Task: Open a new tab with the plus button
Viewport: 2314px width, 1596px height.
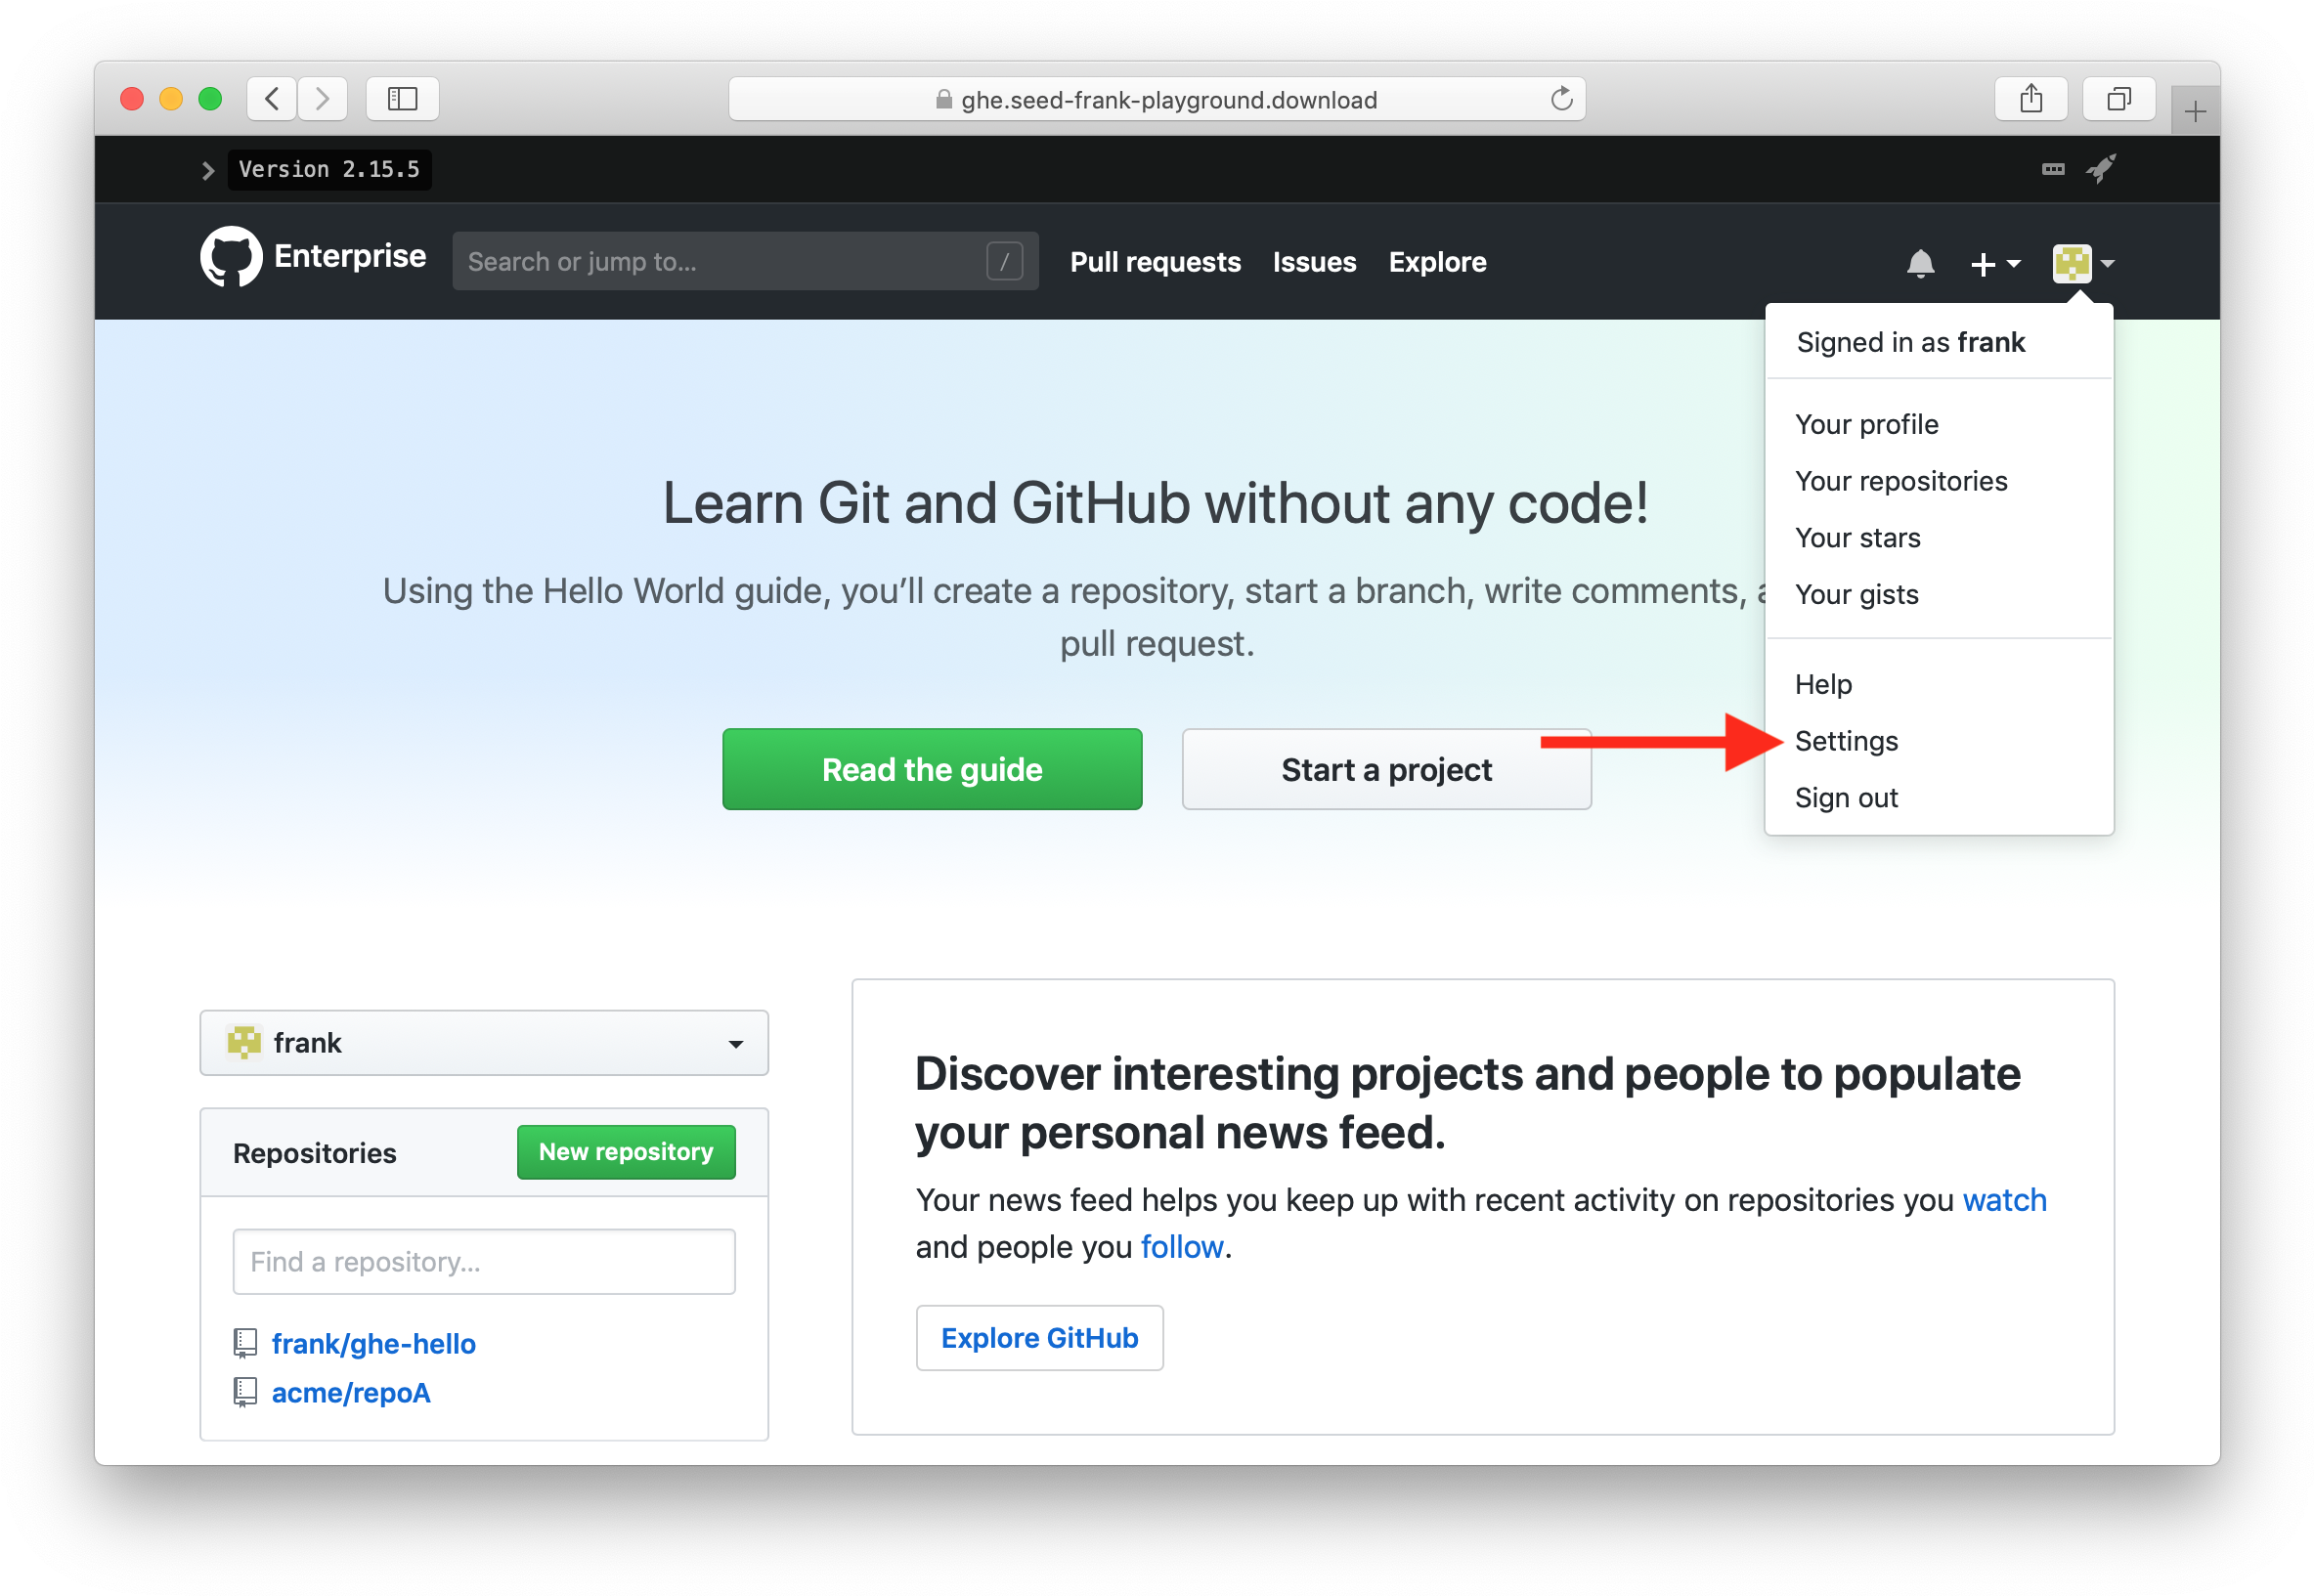Action: coord(2195,110)
